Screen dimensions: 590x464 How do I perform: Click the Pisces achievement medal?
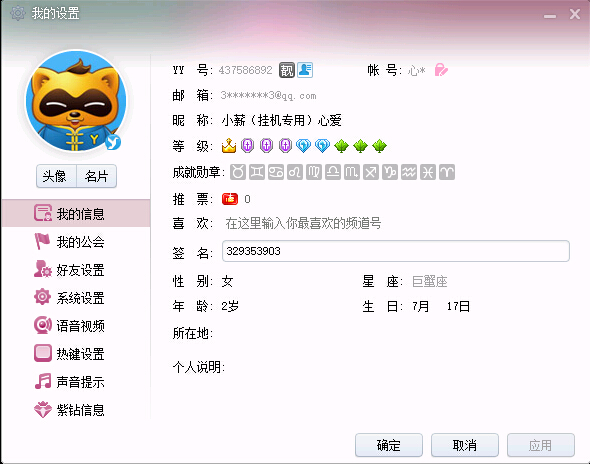[x=428, y=172]
